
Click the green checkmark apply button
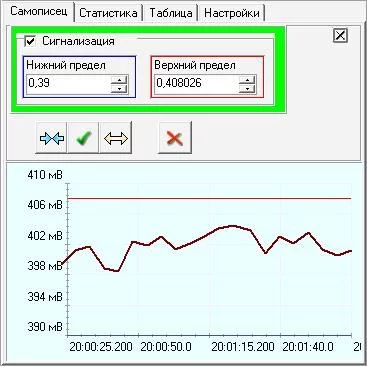(83, 138)
